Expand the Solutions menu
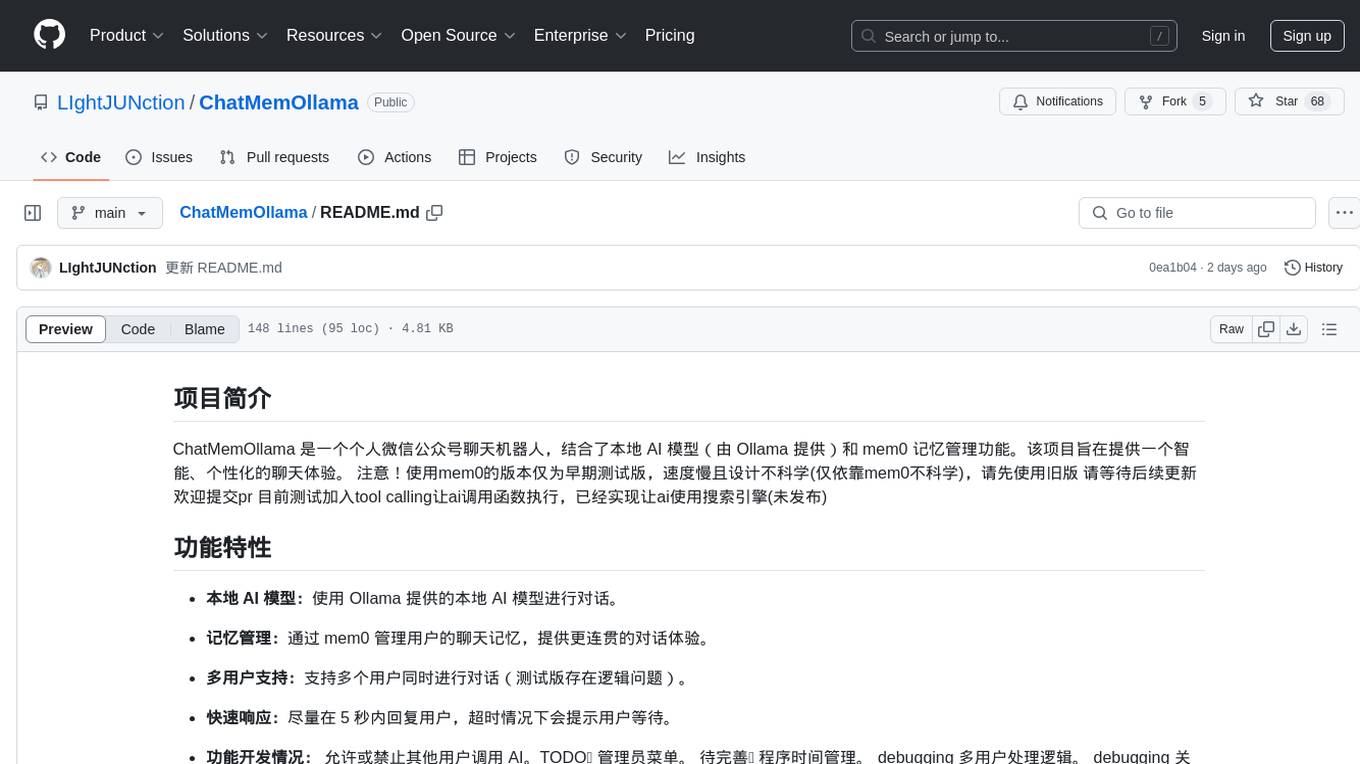The height and width of the screenshot is (764, 1360). pyautogui.click(x=225, y=35)
